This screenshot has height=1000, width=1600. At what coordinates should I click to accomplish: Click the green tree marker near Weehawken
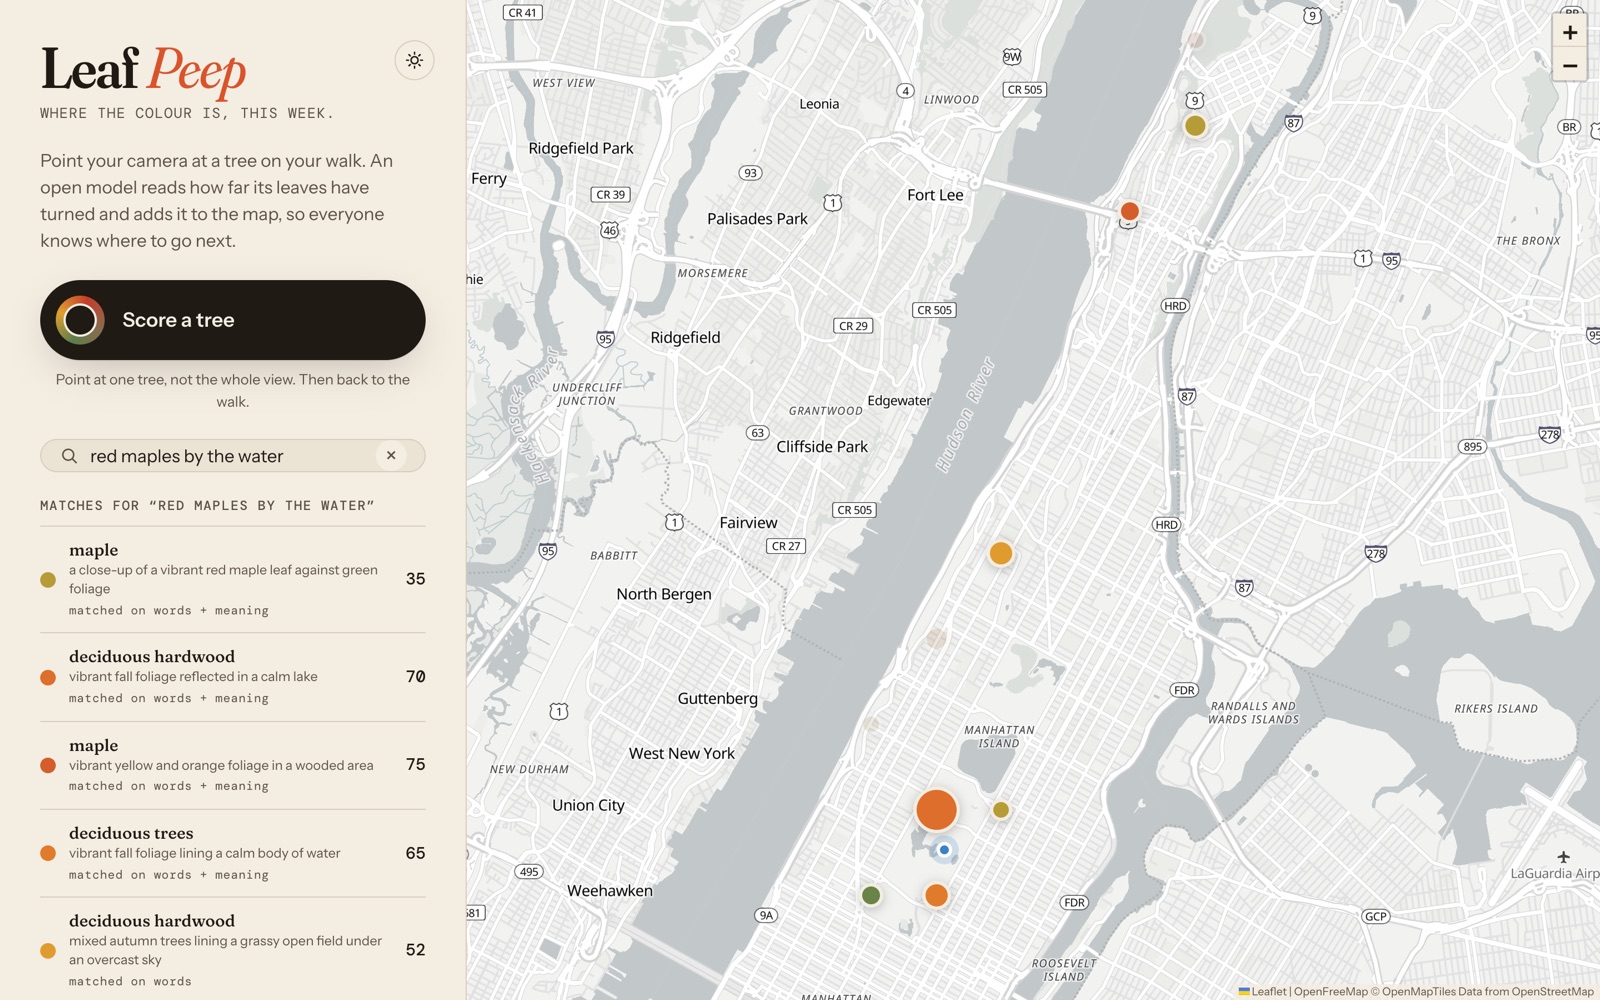(871, 895)
